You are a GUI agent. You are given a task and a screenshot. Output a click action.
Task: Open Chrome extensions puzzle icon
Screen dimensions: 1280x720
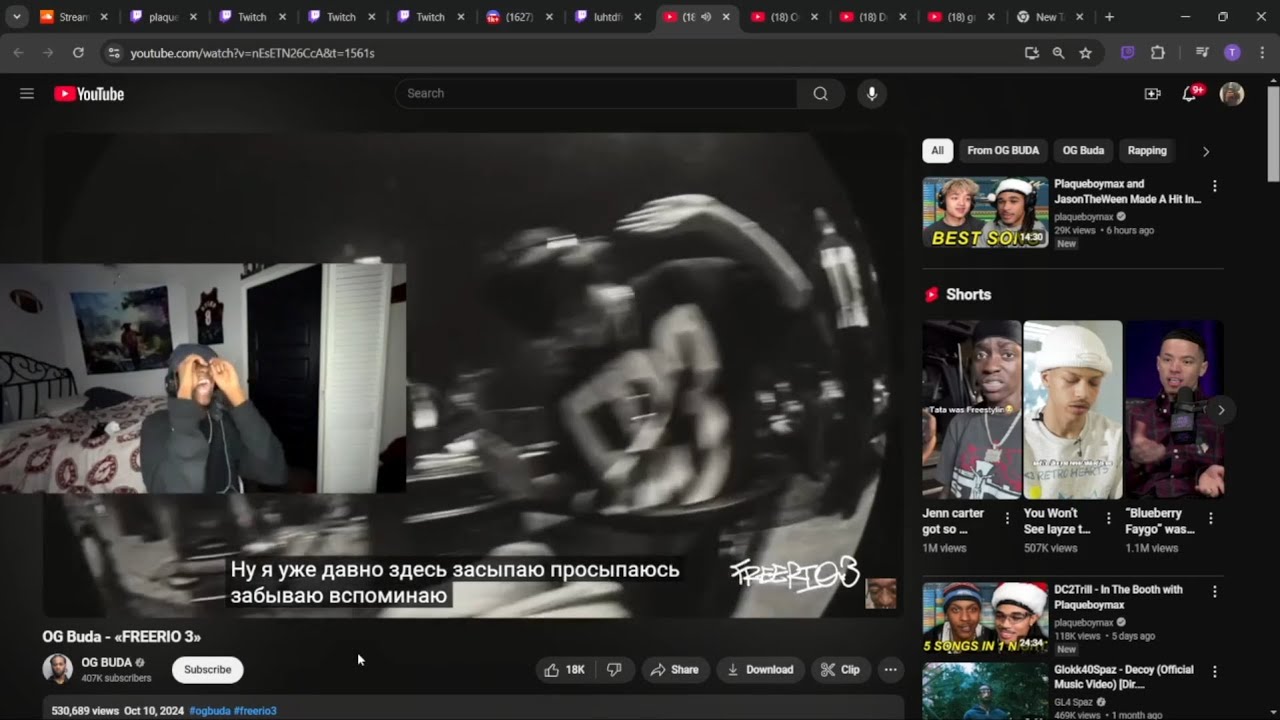[x=1158, y=53]
